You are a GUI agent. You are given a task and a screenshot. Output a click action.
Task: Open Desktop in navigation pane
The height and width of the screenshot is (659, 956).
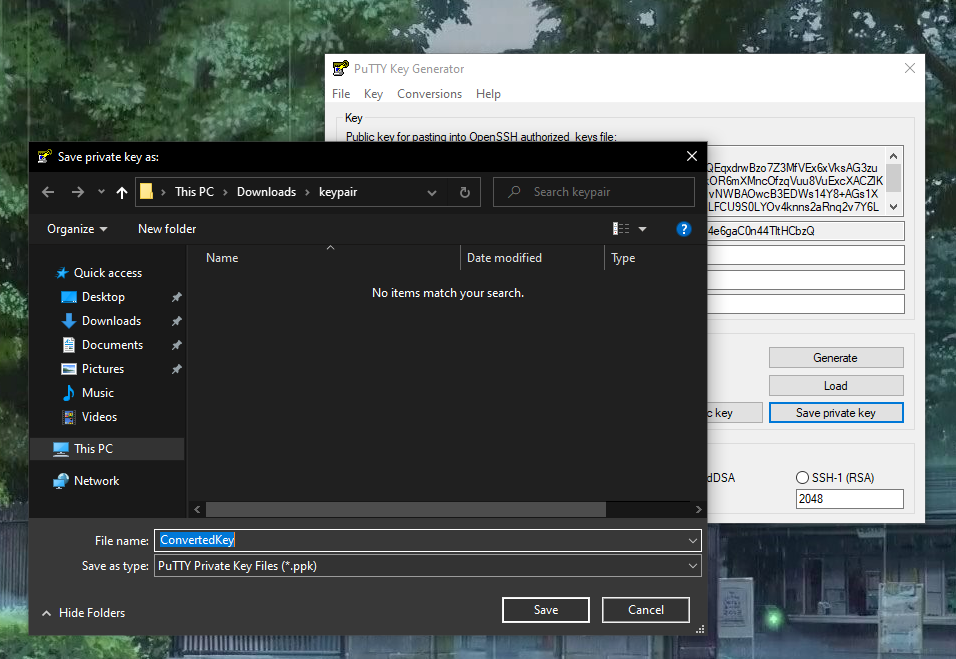click(104, 297)
